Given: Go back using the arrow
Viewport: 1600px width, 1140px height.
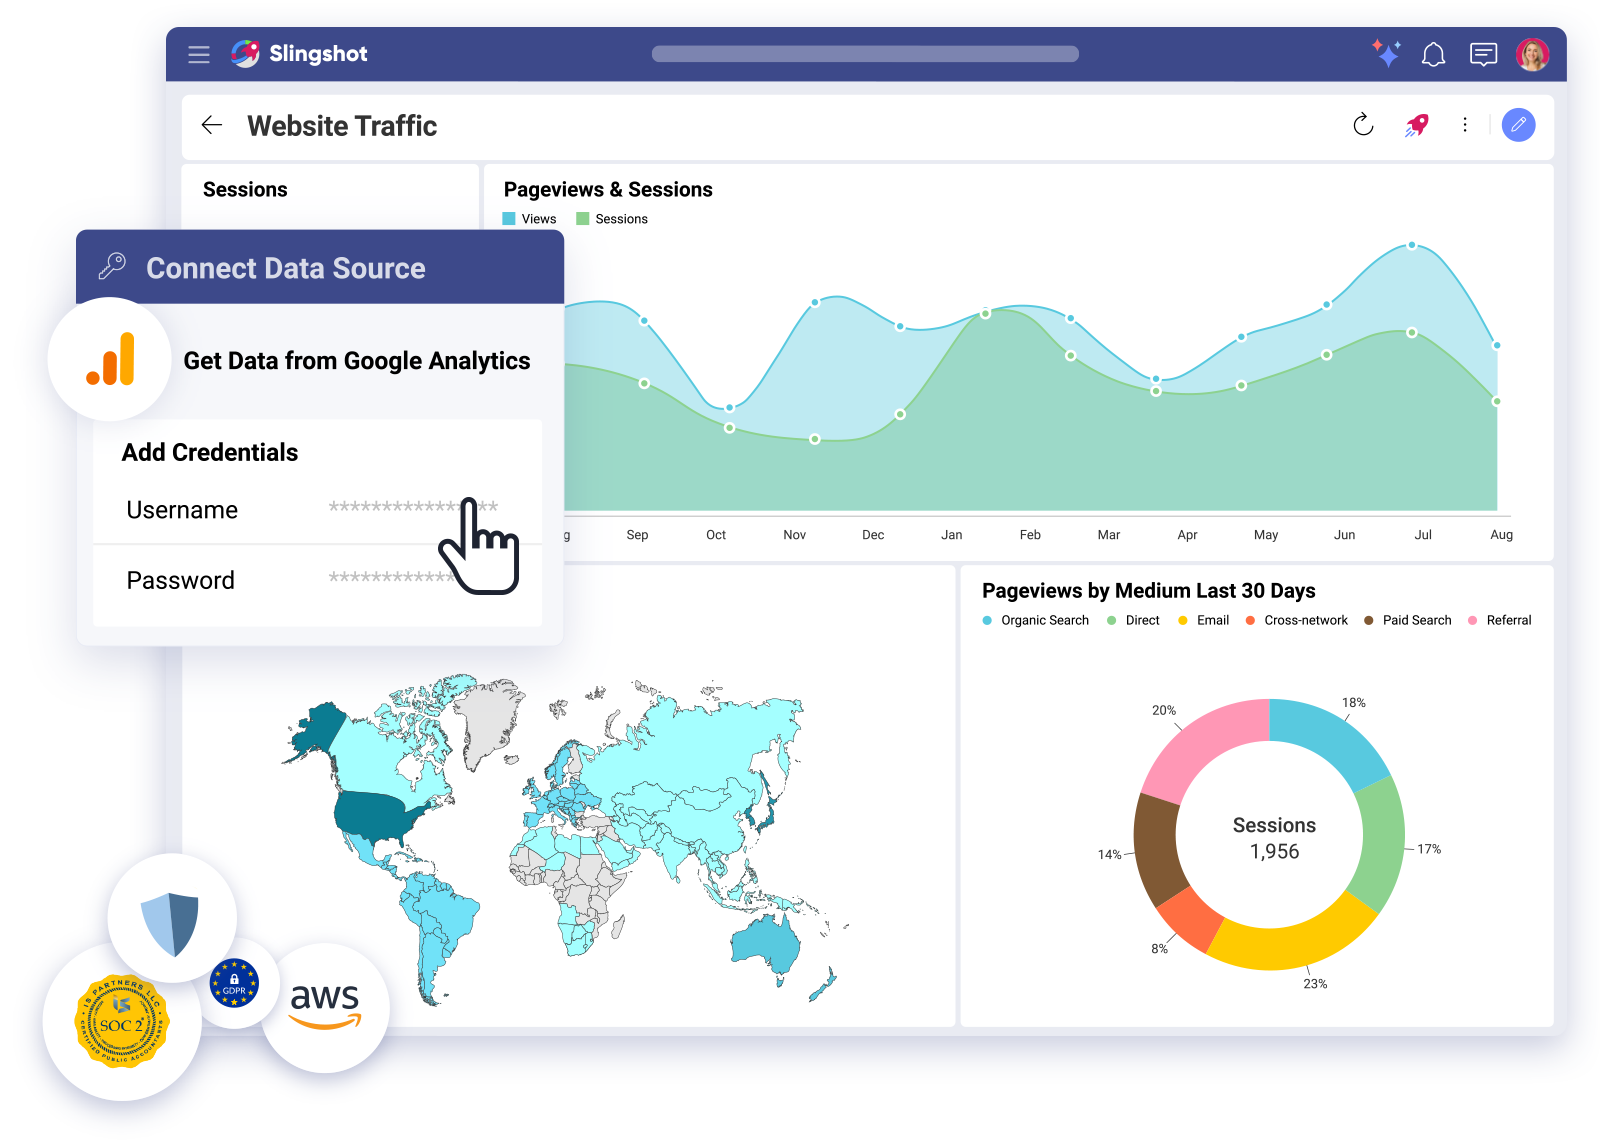Looking at the screenshot, I should [x=212, y=125].
